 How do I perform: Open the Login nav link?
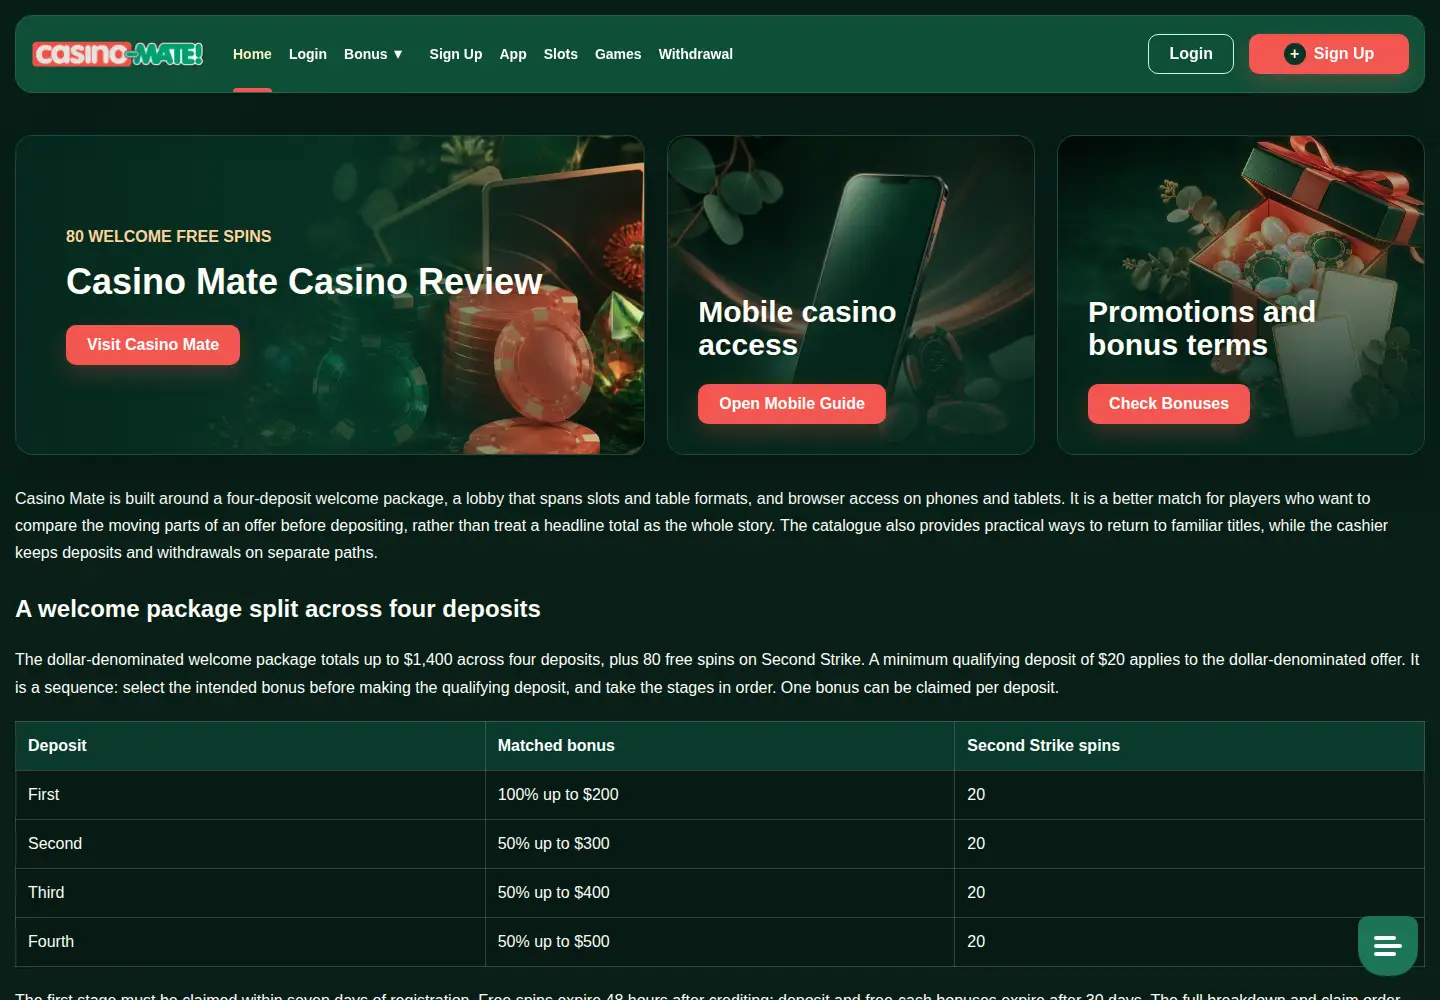pos(308,54)
